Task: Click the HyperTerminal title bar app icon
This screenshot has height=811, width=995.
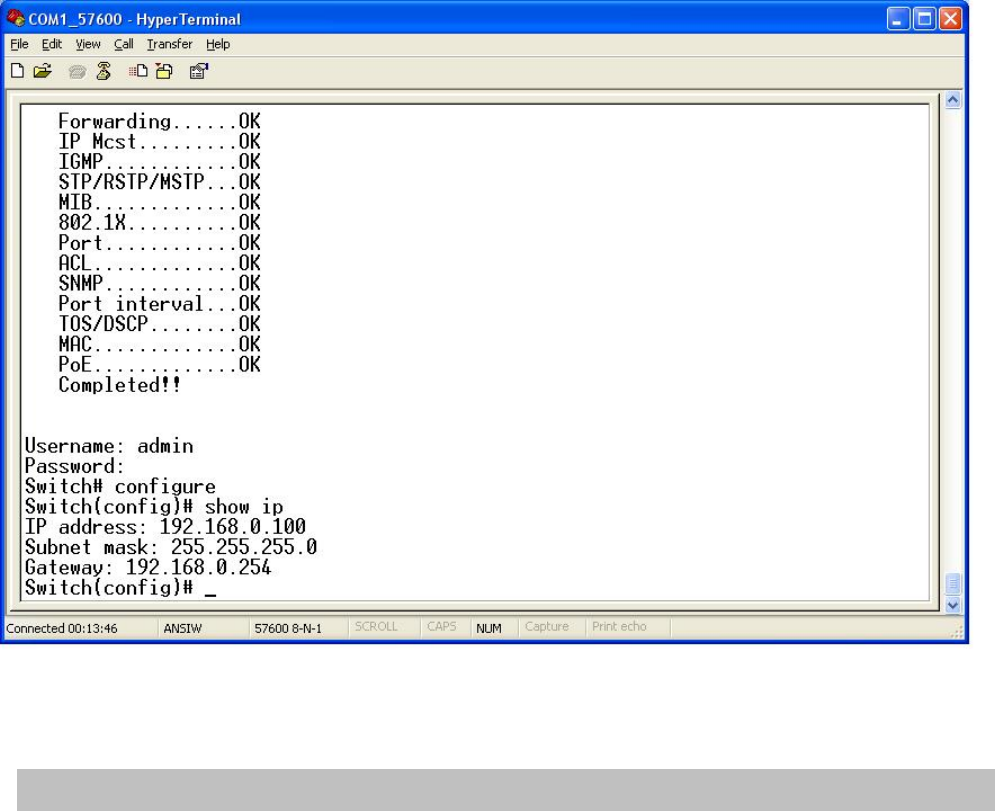Action: pos(15,18)
